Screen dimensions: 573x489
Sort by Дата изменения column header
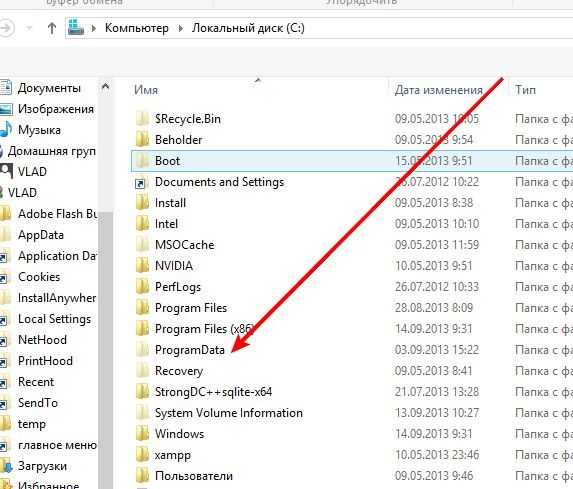(439, 90)
